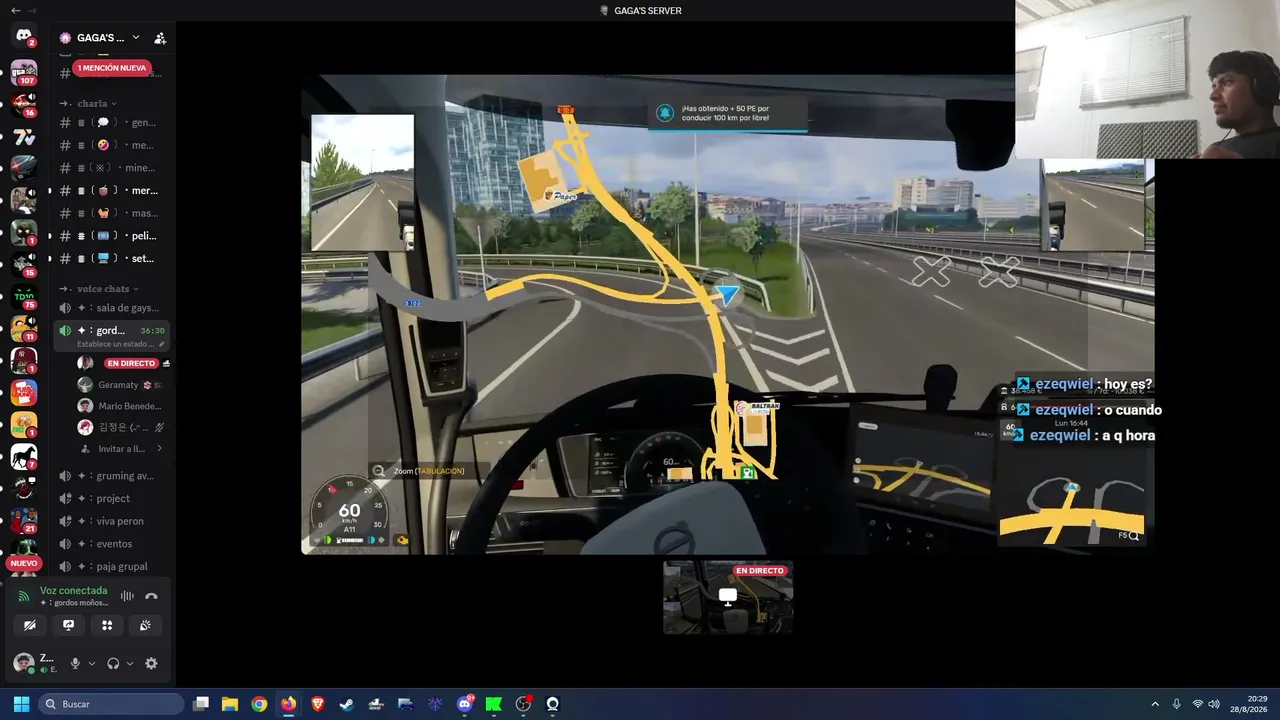
Task: Show hidden system tray icons
Action: pos(1155,704)
